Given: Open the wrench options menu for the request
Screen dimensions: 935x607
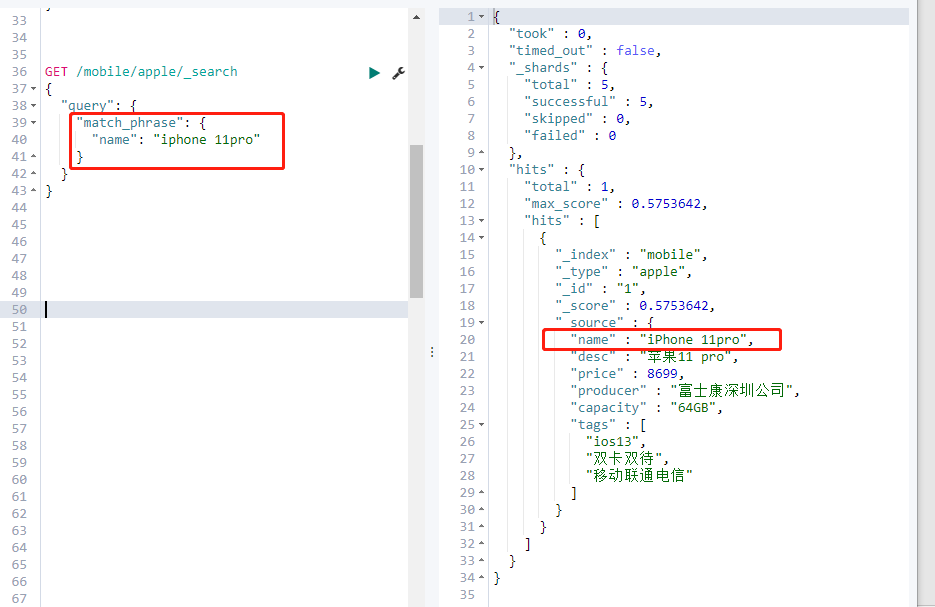Looking at the screenshot, I should (x=398, y=73).
